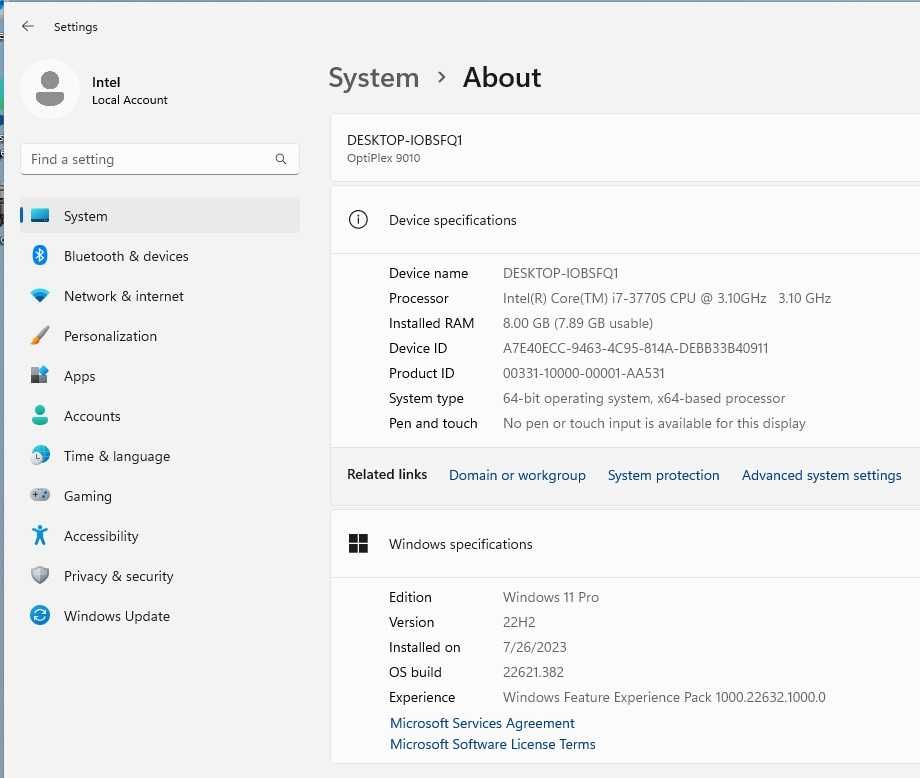The height and width of the screenshot is (778, 920).
Task: Click the Pen and touch value
Action: click(654, 423)
